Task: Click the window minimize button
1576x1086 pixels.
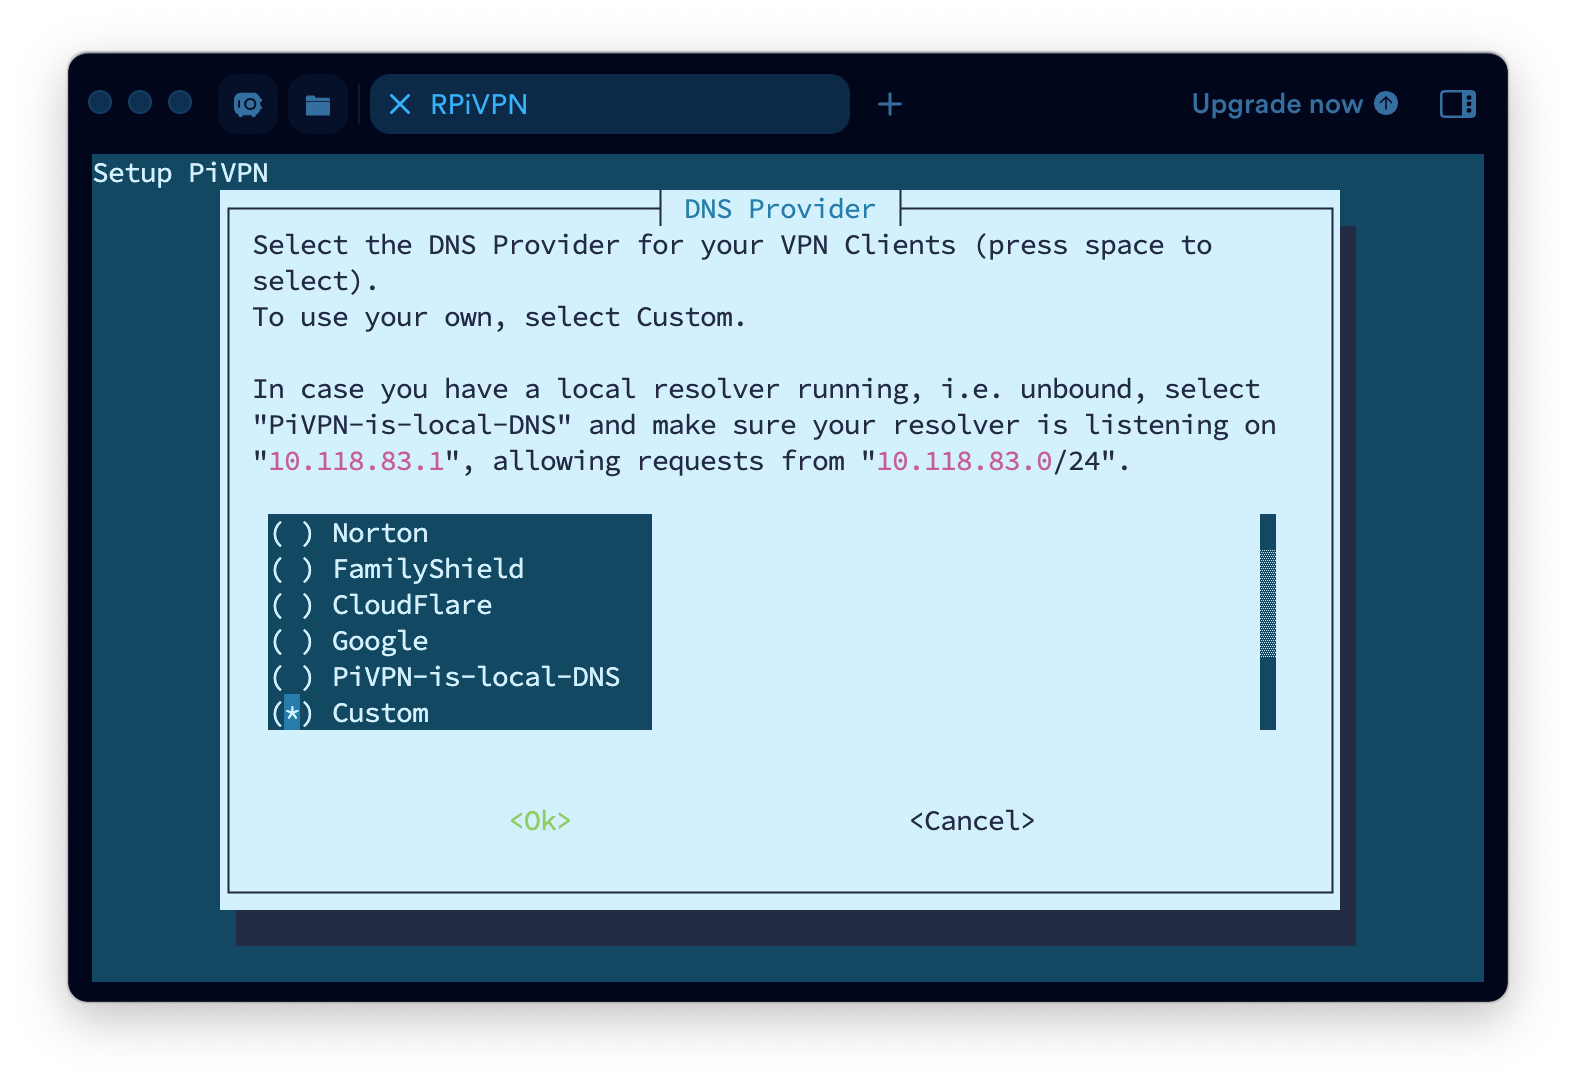Action: [x=140, y=103]
